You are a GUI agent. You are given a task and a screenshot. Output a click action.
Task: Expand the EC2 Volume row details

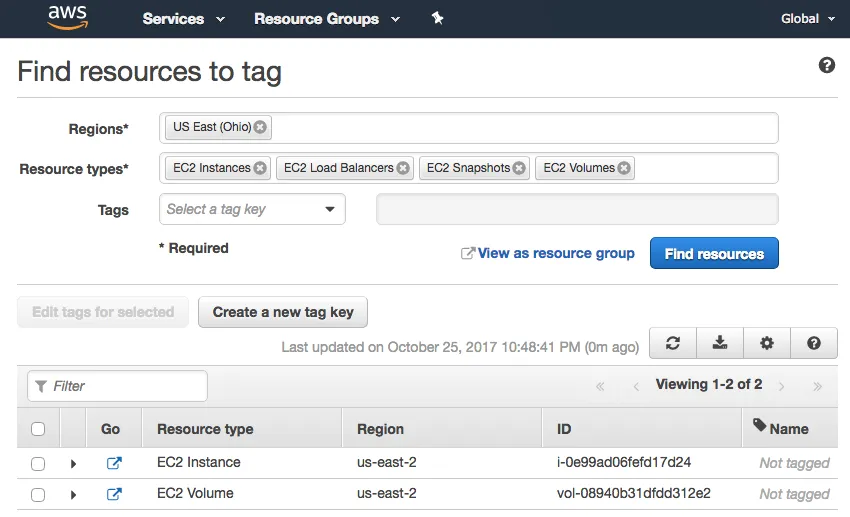click(x=73, y=495)
